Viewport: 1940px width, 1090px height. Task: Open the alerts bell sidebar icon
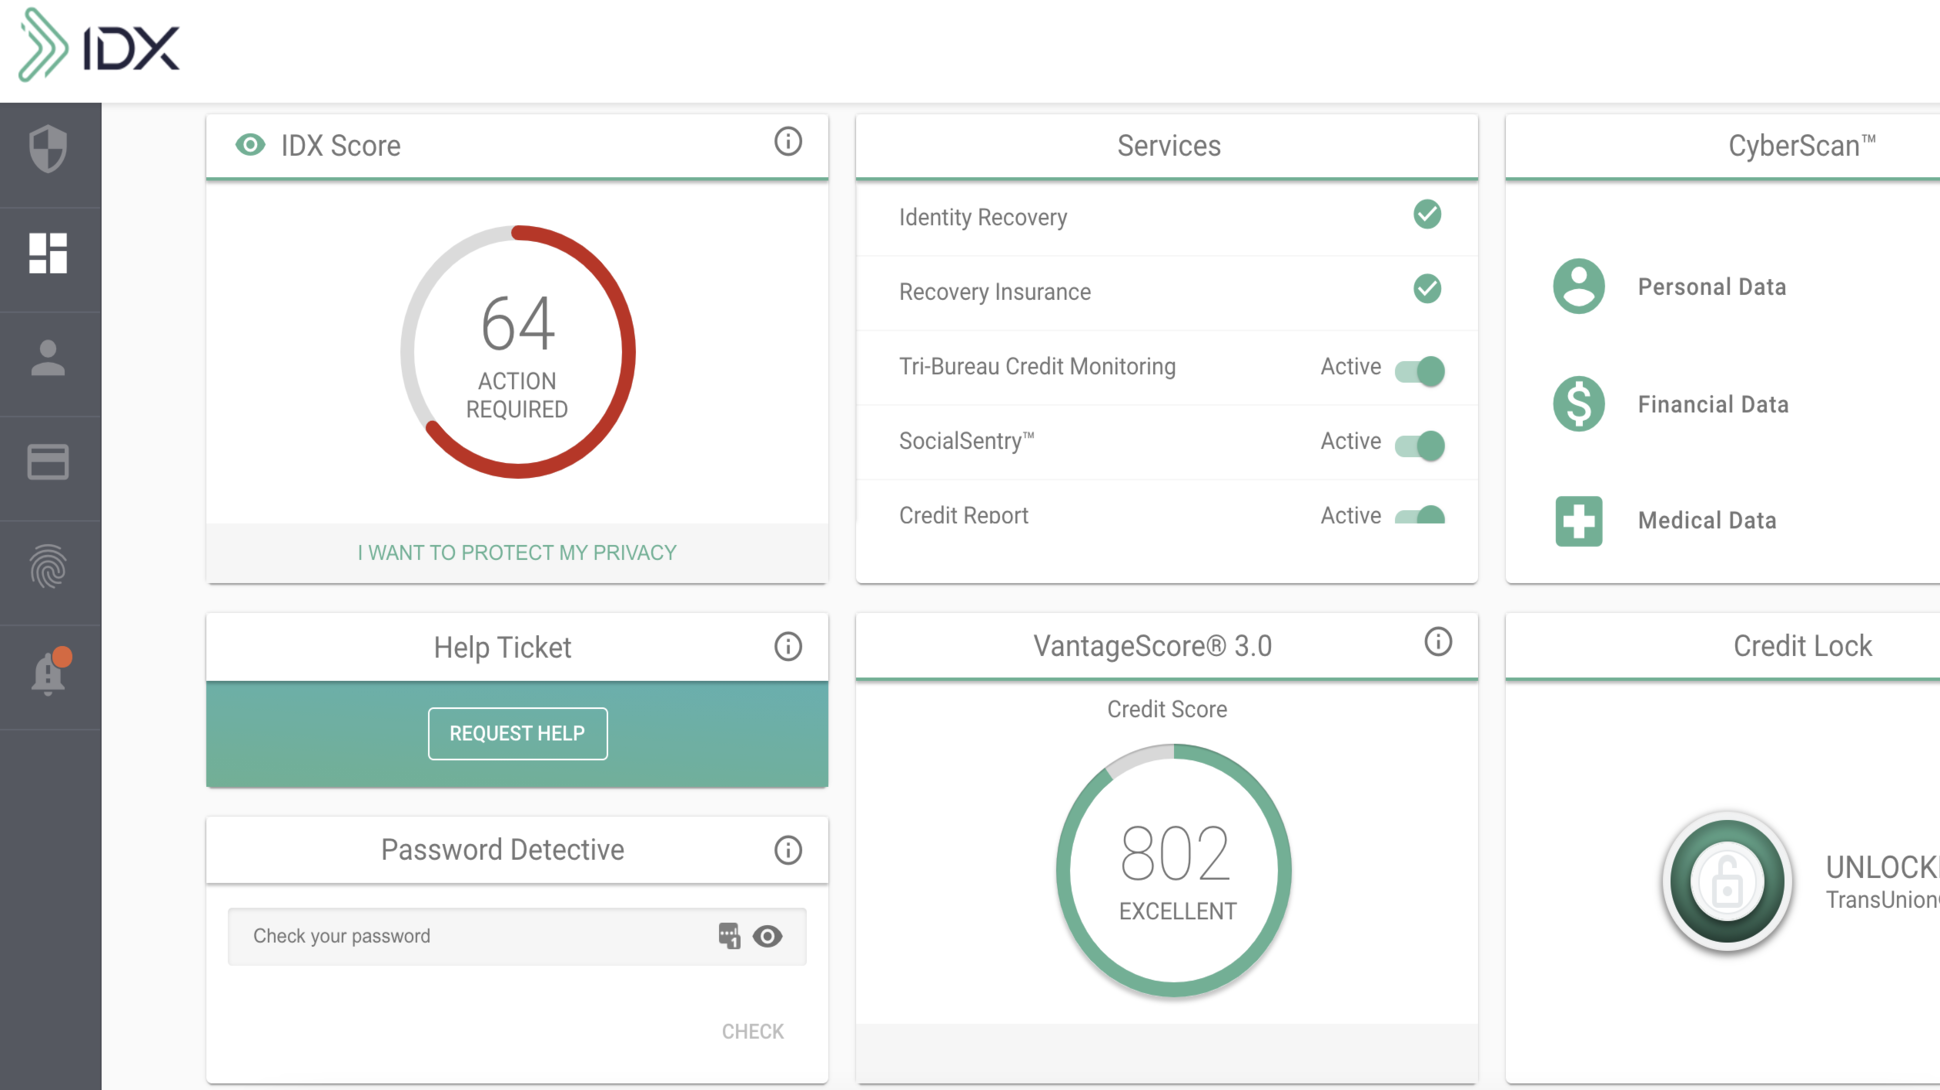click(48, 672)
